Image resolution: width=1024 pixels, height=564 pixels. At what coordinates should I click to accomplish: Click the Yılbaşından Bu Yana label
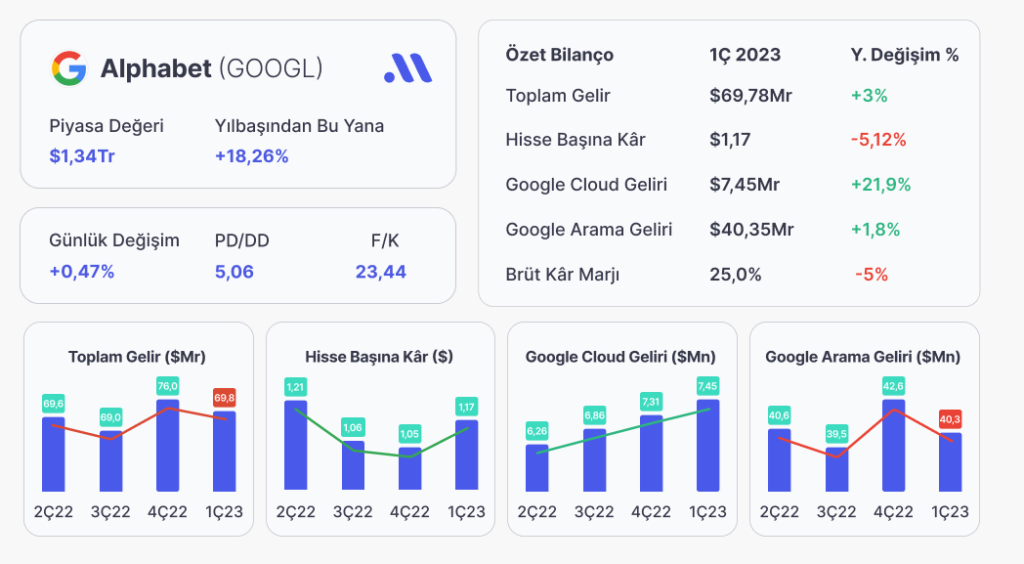coord(300,126)
